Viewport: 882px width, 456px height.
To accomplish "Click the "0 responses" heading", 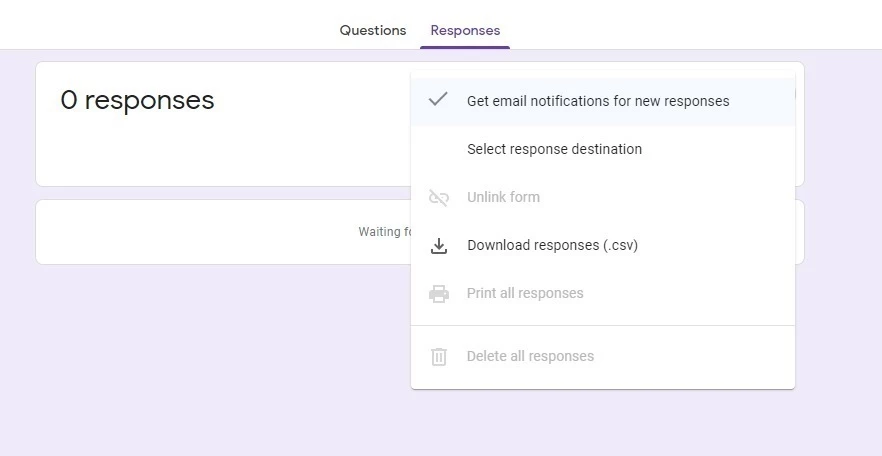I will (137, 100).
